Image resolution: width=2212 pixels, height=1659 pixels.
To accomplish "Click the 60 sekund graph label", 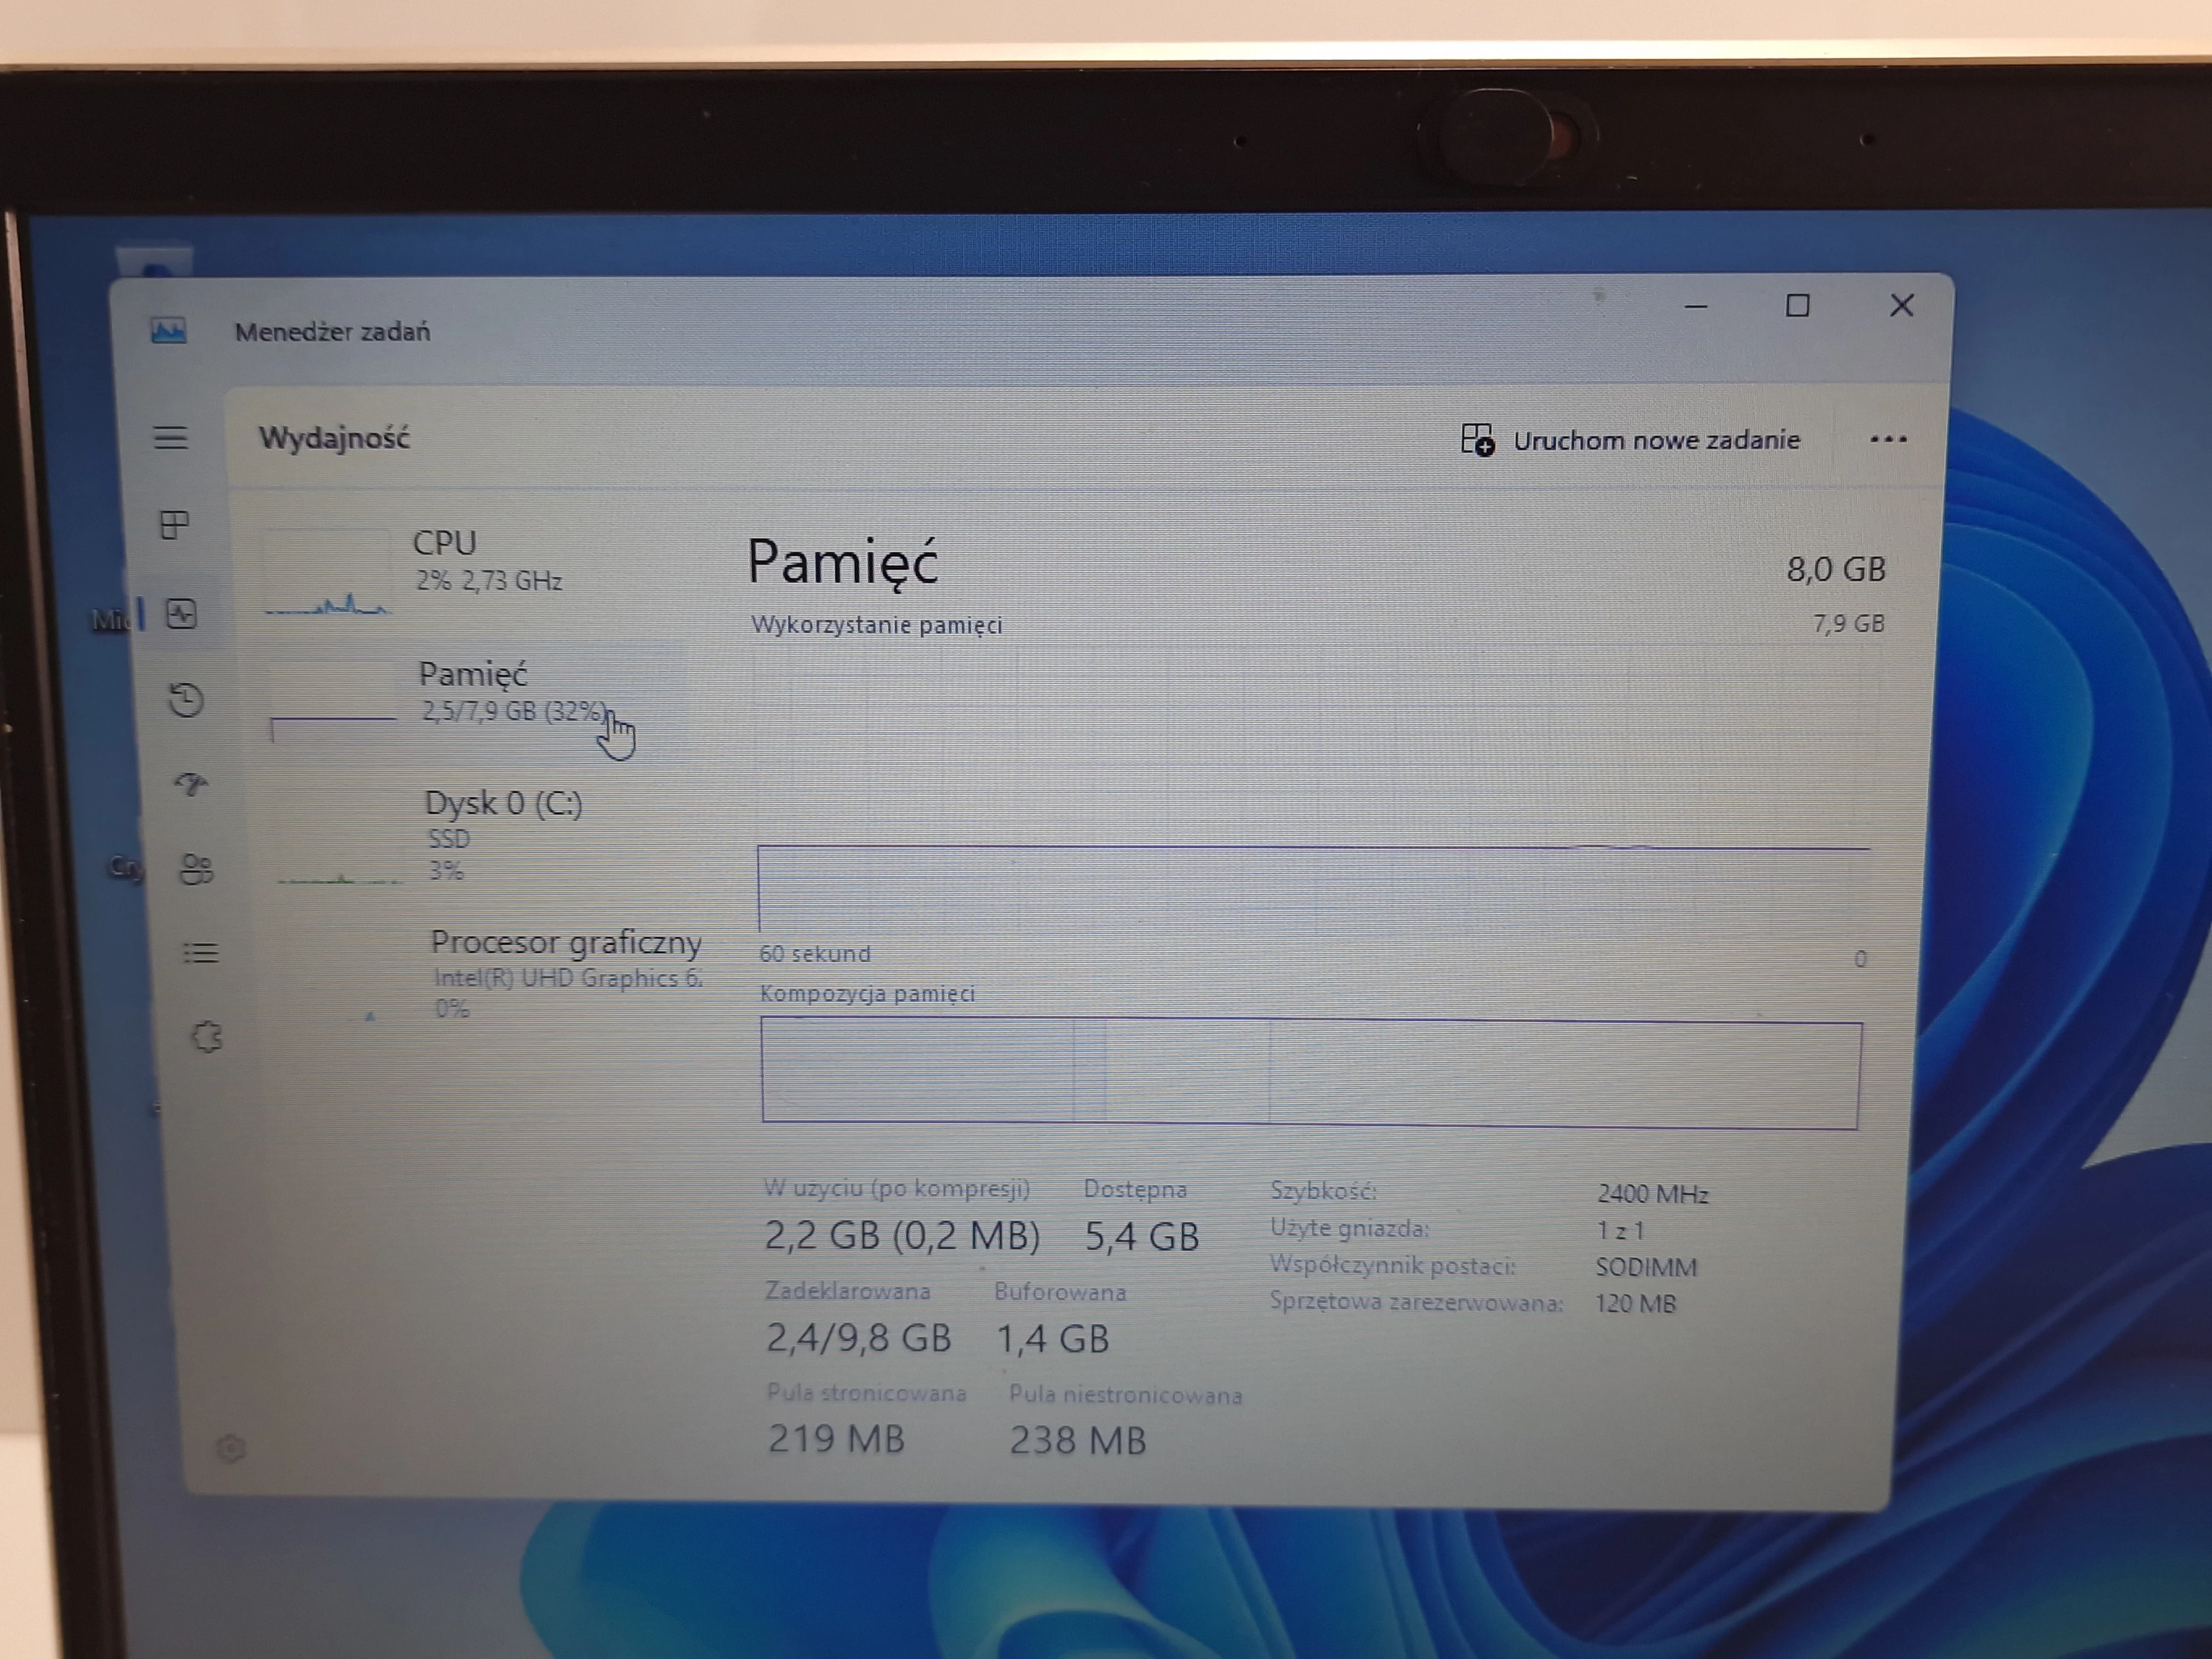I will (814, 953).
